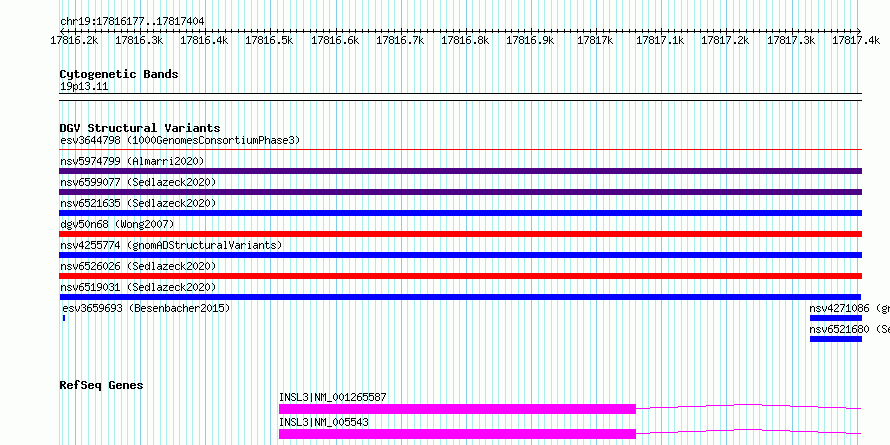The image size is (890, 445).
Task: Click the tiny blue esv3659693 variant marker
Action: pyautogui.click(x=64, y=318)
